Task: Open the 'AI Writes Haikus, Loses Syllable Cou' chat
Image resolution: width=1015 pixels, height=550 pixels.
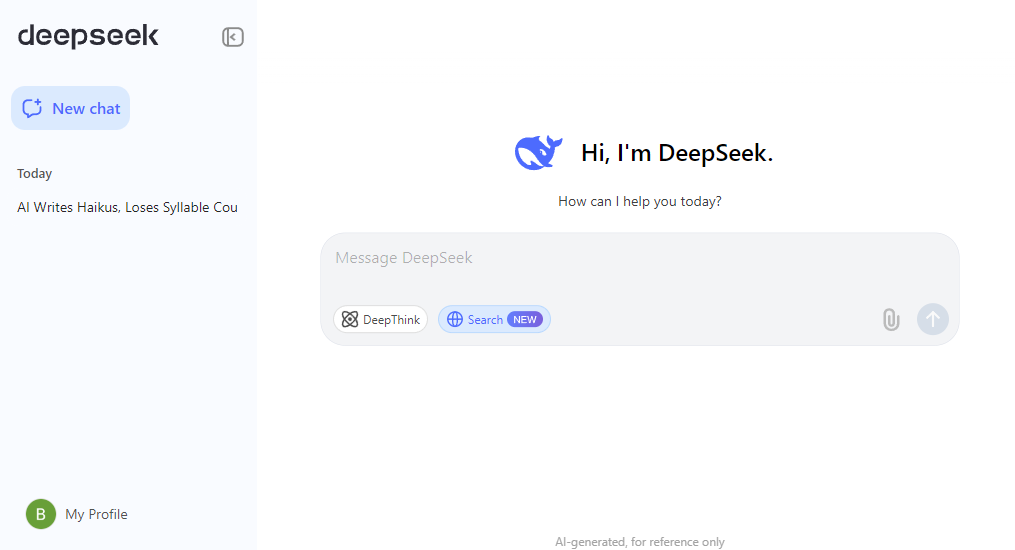Action: click(x=128, y=207)
